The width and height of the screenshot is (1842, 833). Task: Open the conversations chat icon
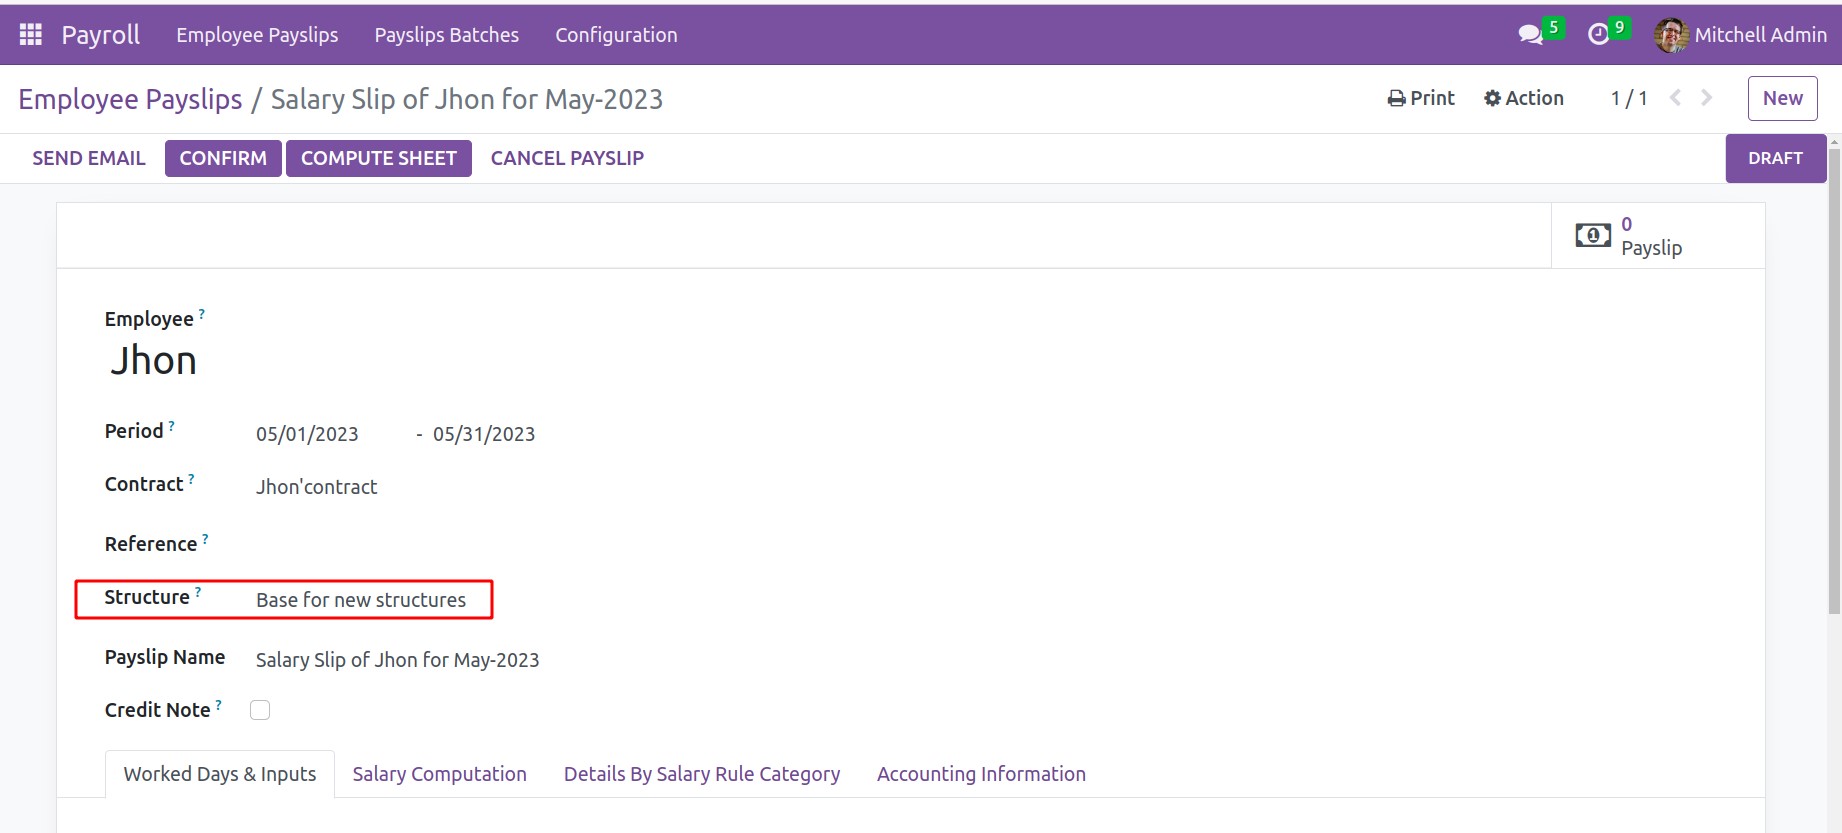tap(1530, 35)
